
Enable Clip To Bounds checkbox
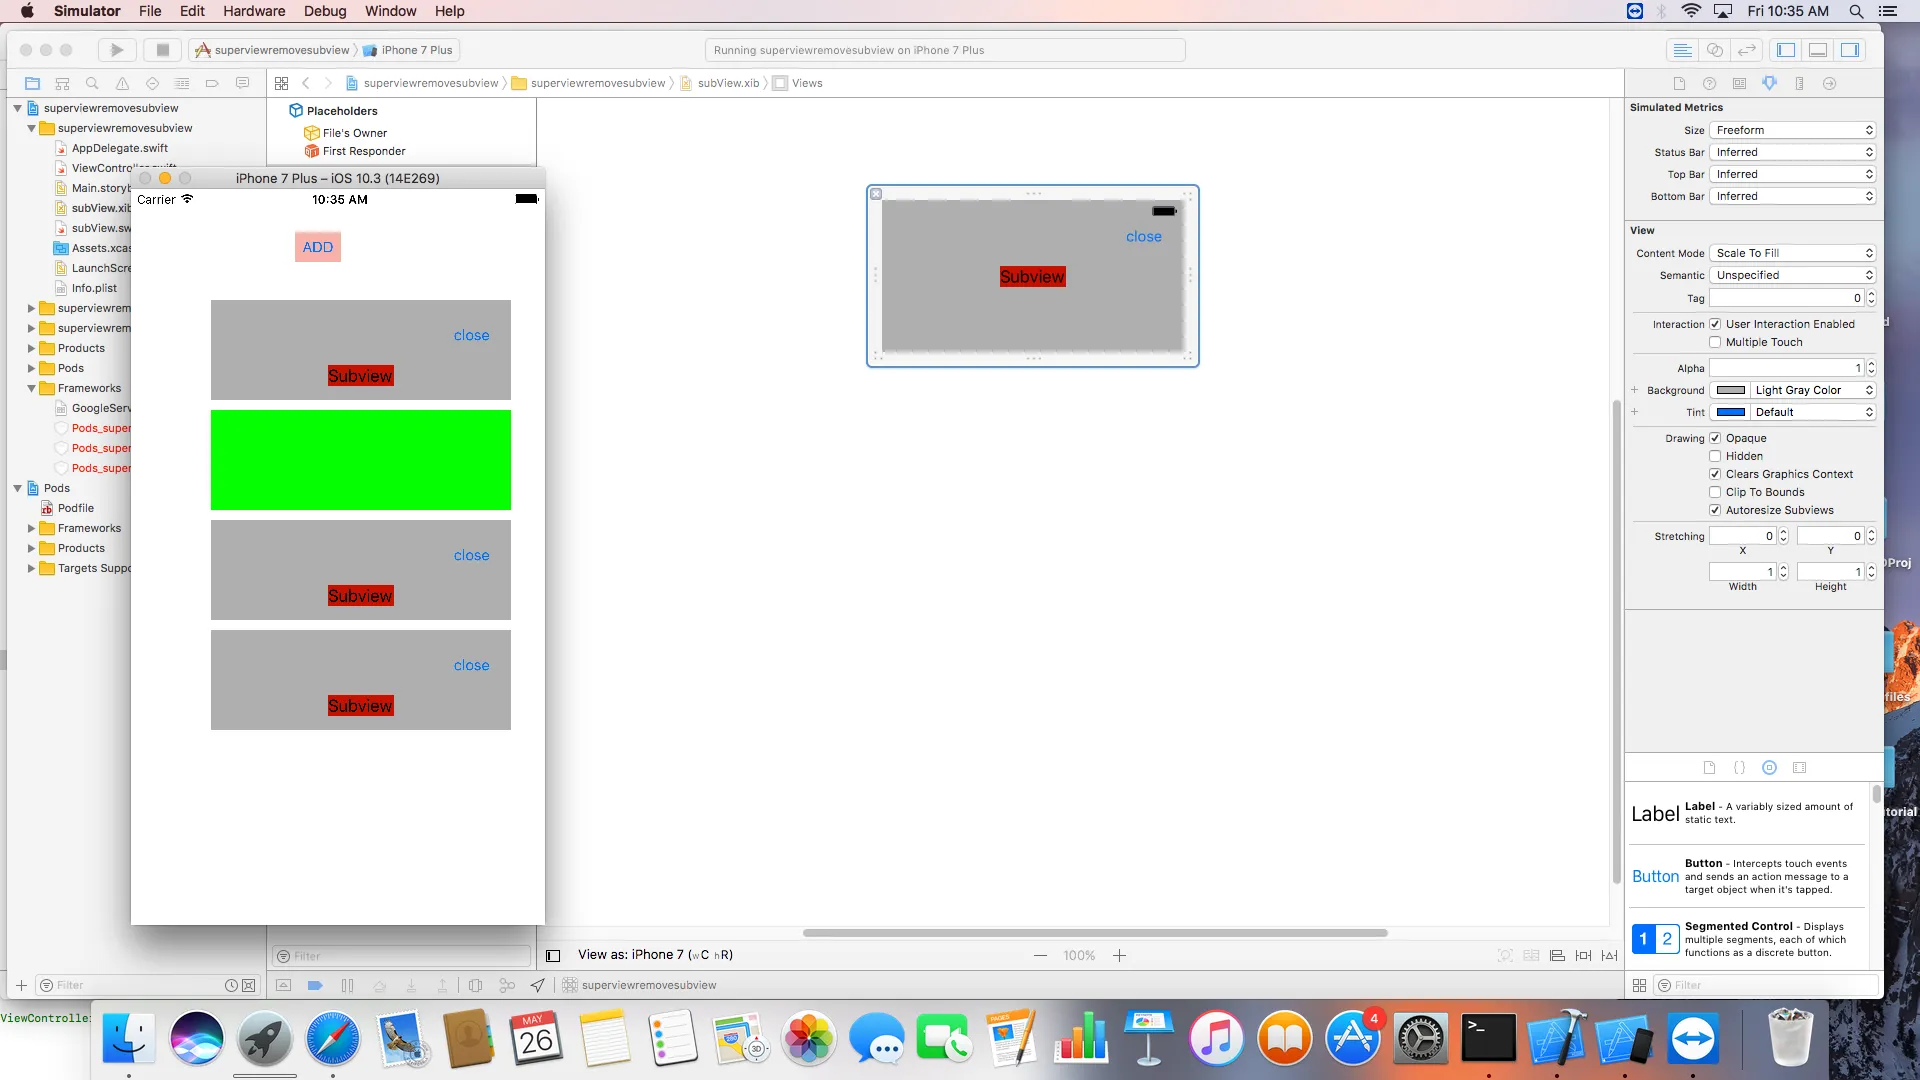[1715, 492]
